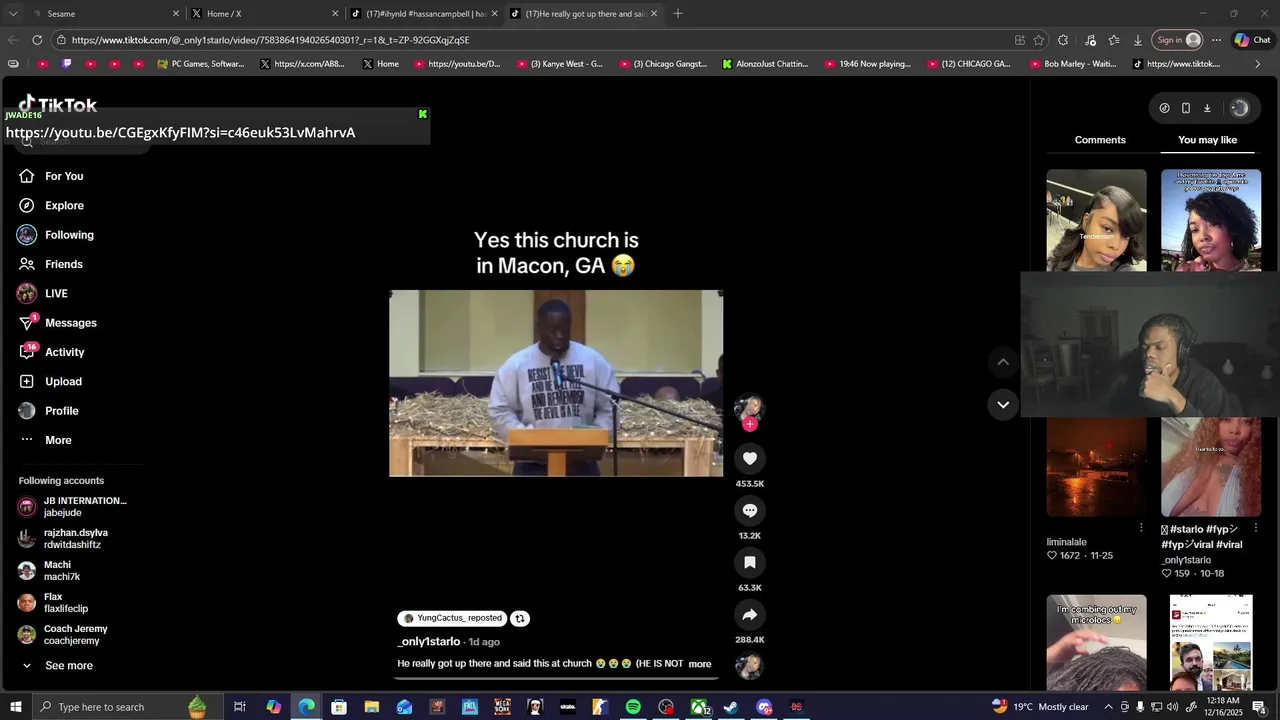
Task: Open _only1starlo creator profile name
Action: [428, 642]
